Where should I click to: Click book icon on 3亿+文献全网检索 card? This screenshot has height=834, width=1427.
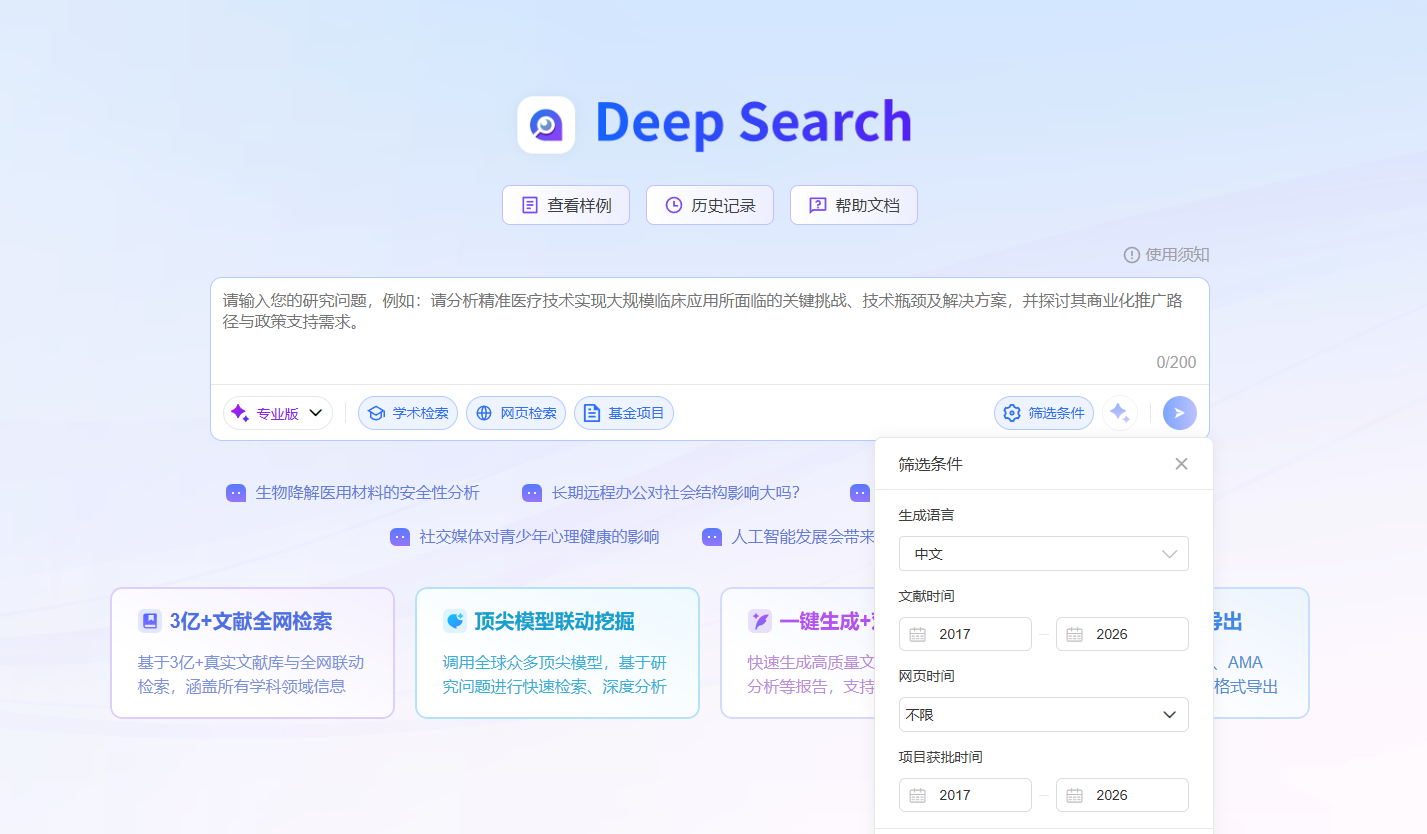(x=150, y=621)
